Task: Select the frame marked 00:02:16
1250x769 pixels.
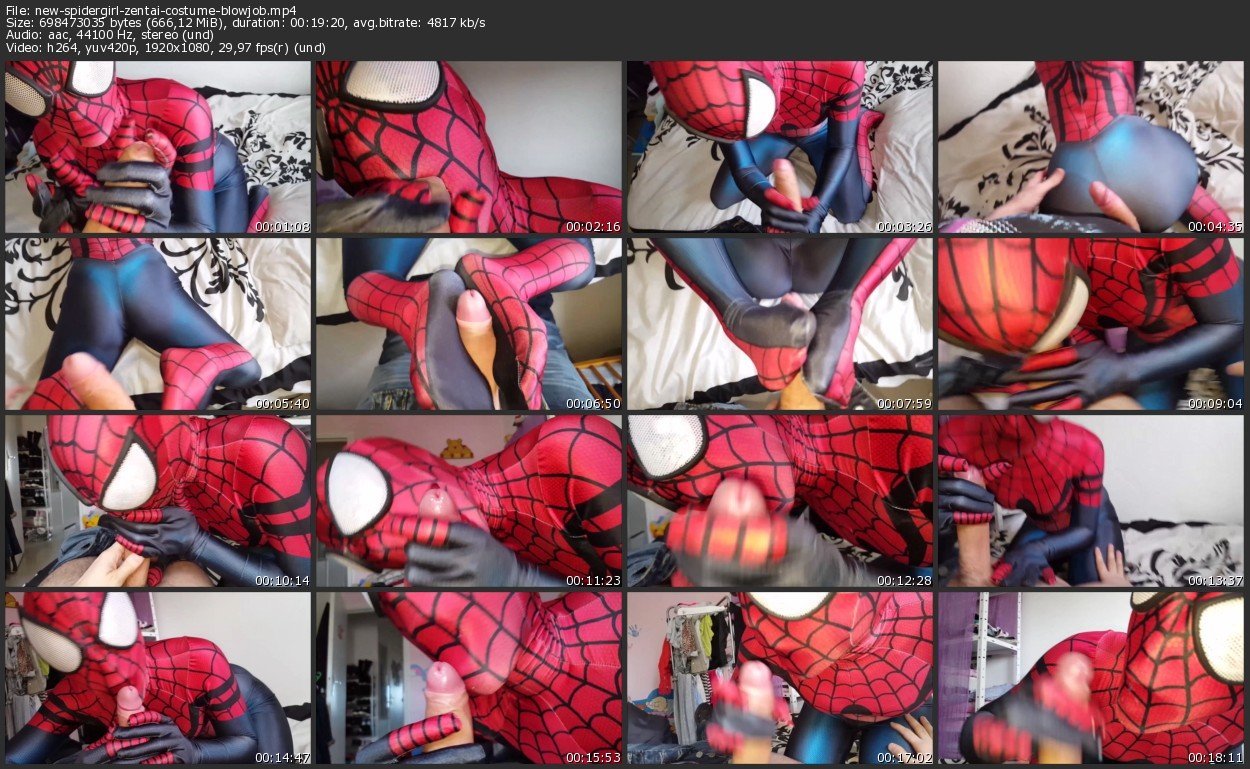Action: click(469, 148)
